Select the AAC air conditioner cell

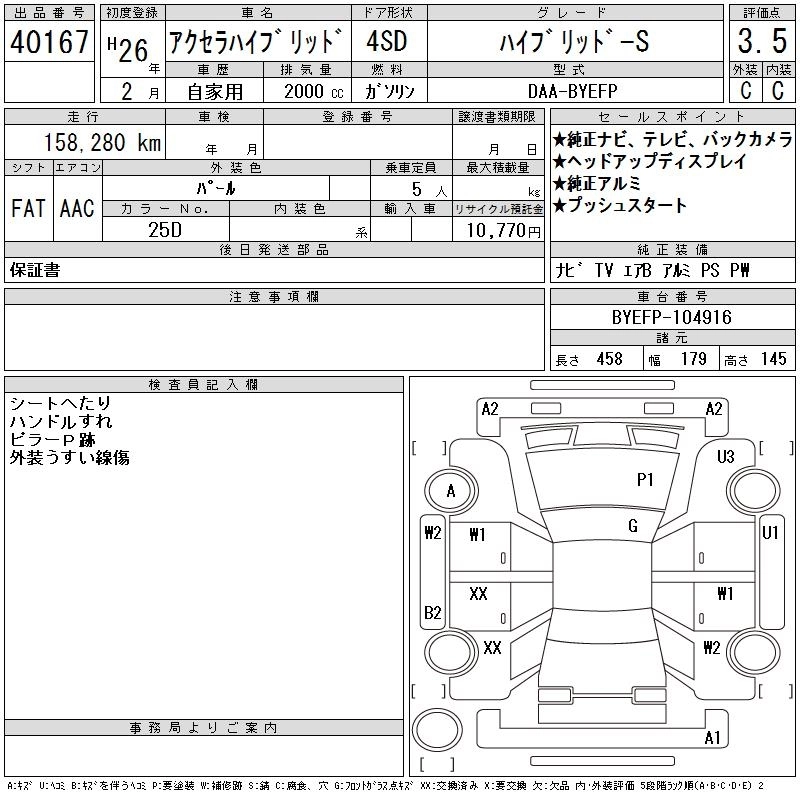77,208
